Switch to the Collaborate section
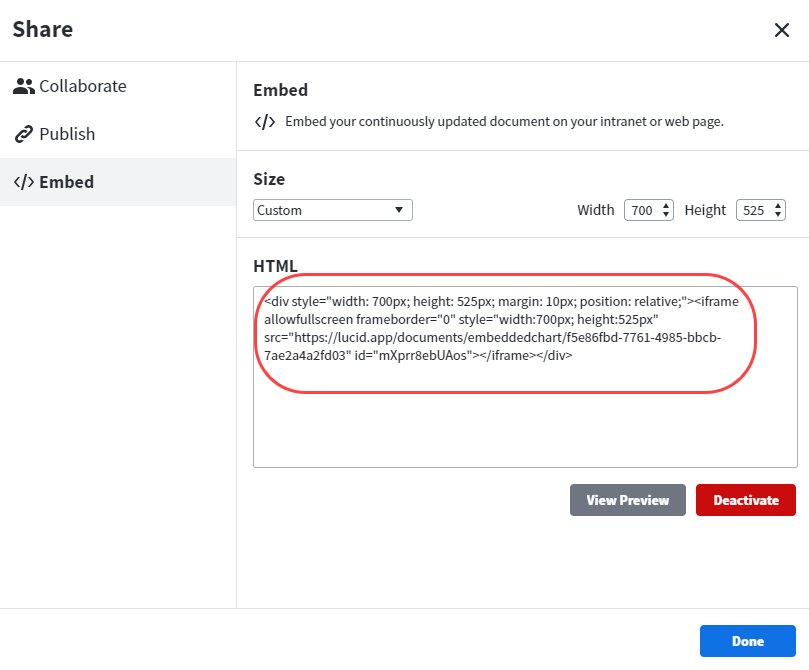 (x=80, y=86)
